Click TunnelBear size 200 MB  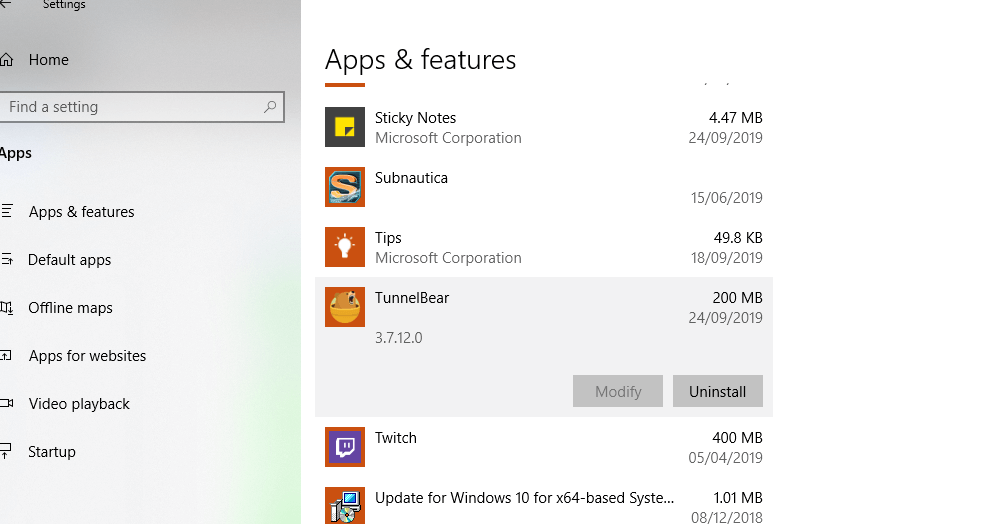click(x=737, y=298)
